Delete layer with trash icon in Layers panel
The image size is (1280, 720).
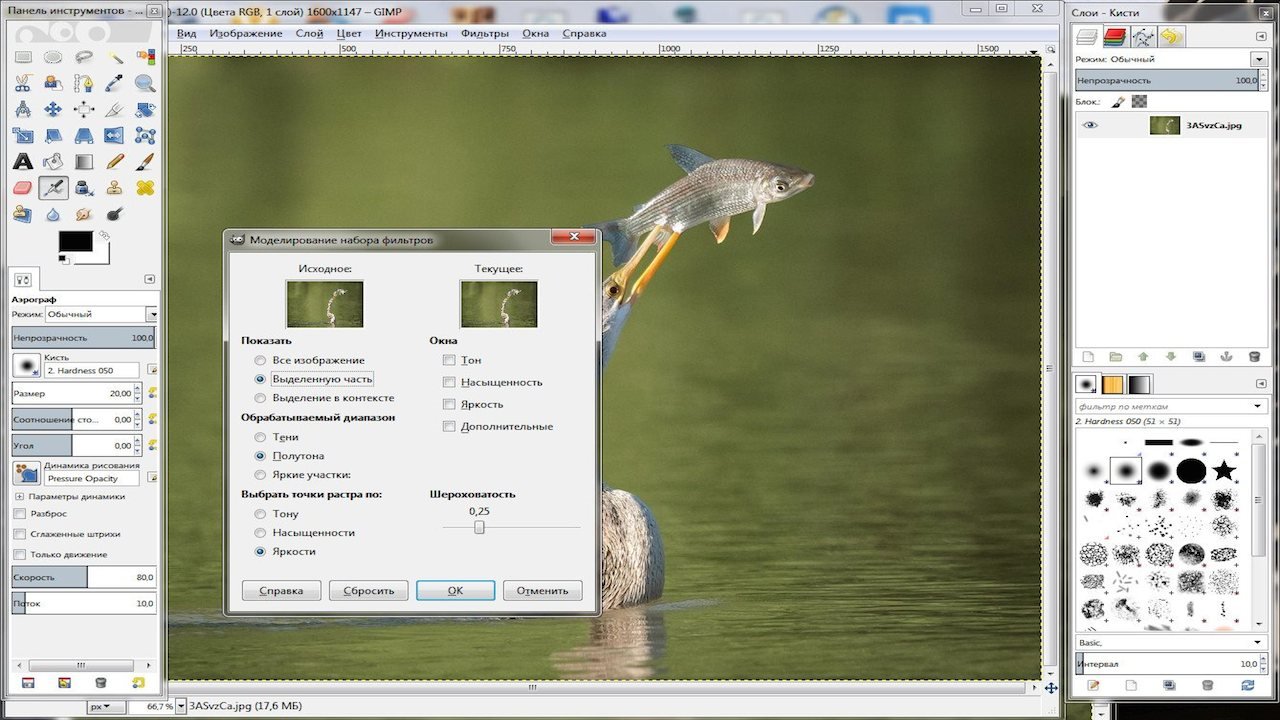click(1254, 356)
